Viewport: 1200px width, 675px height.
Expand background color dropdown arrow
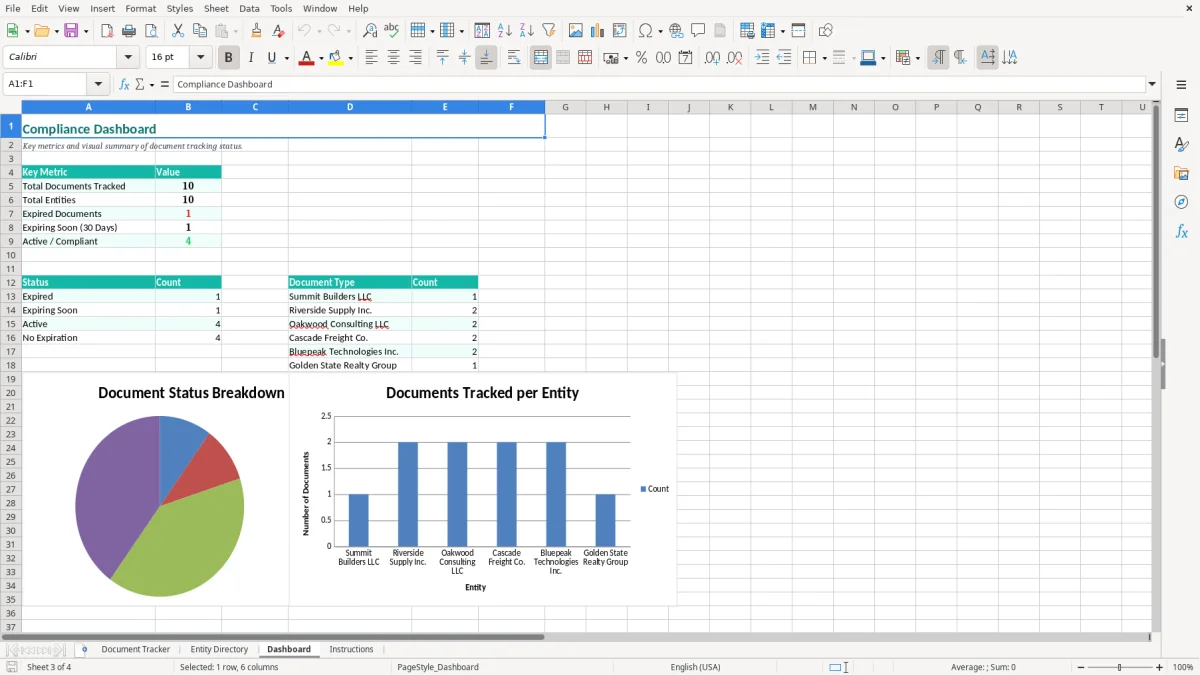[350, 58]
